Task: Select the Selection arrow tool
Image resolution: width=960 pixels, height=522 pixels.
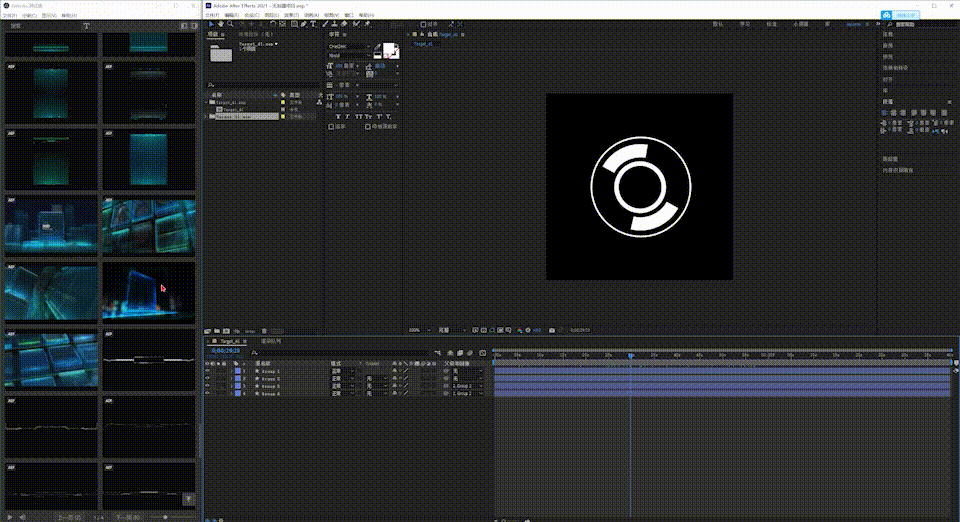Action: click(210, 23)
